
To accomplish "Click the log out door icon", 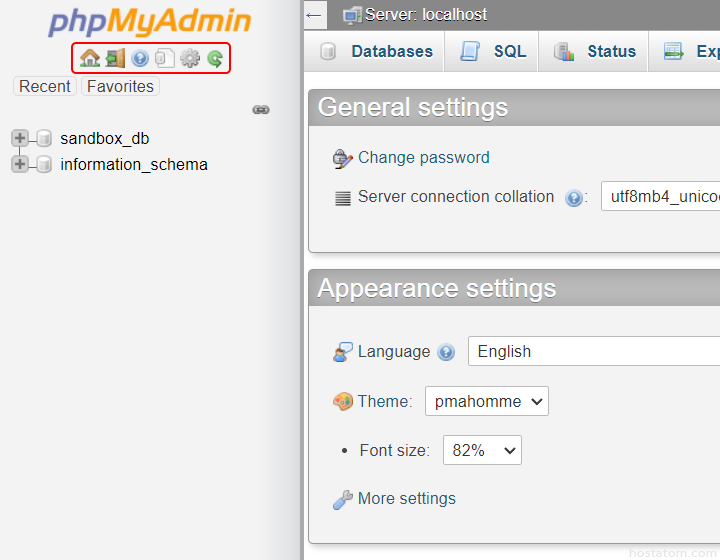I will pos(115,59).
